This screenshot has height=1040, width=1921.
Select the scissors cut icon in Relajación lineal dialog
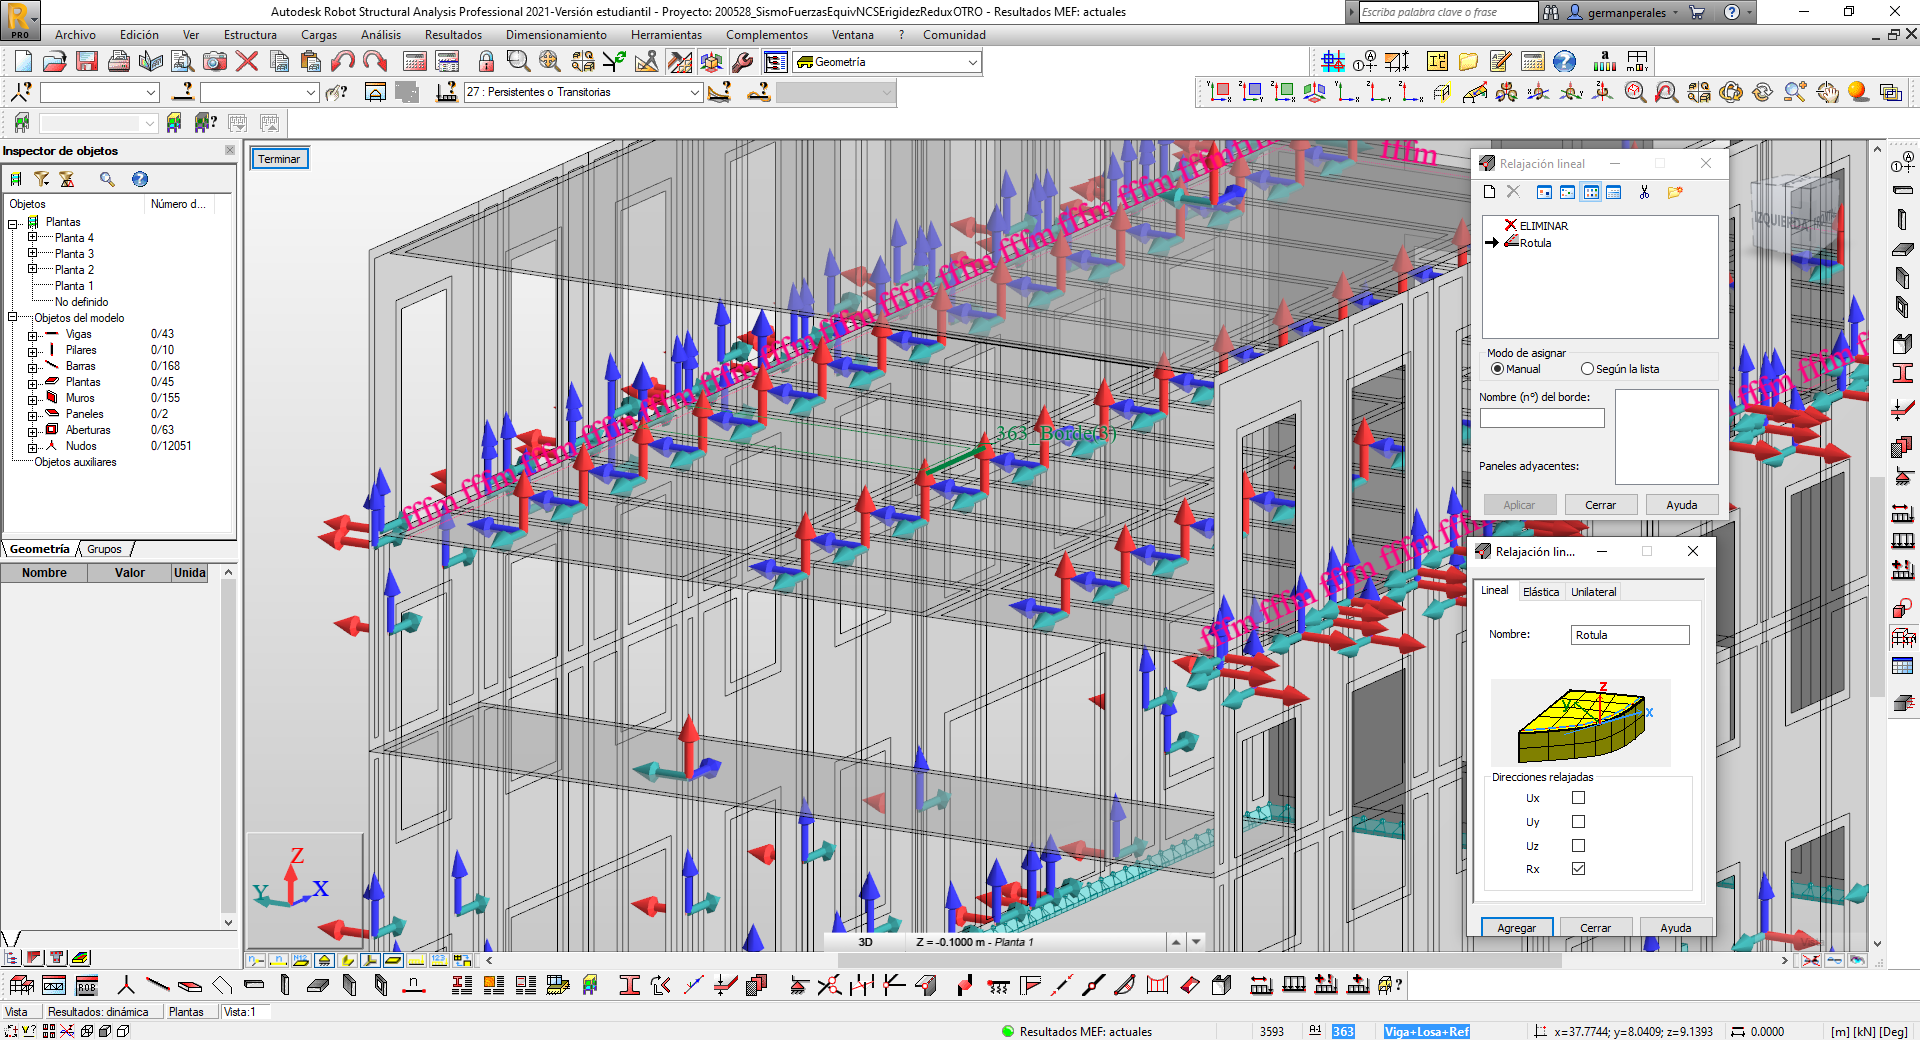click(x=1644, y=192)
